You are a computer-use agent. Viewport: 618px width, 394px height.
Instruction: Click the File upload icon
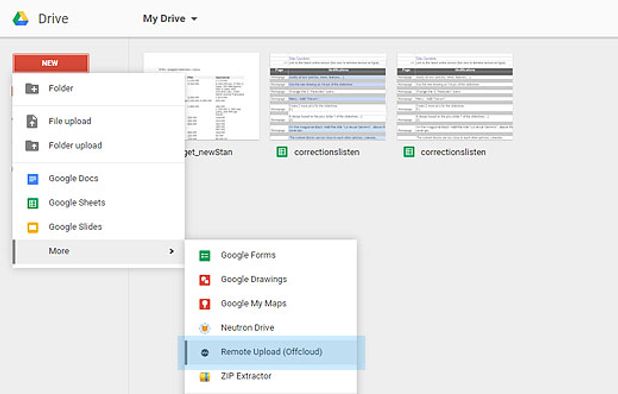pyautogui.click(x=32, y=121)
